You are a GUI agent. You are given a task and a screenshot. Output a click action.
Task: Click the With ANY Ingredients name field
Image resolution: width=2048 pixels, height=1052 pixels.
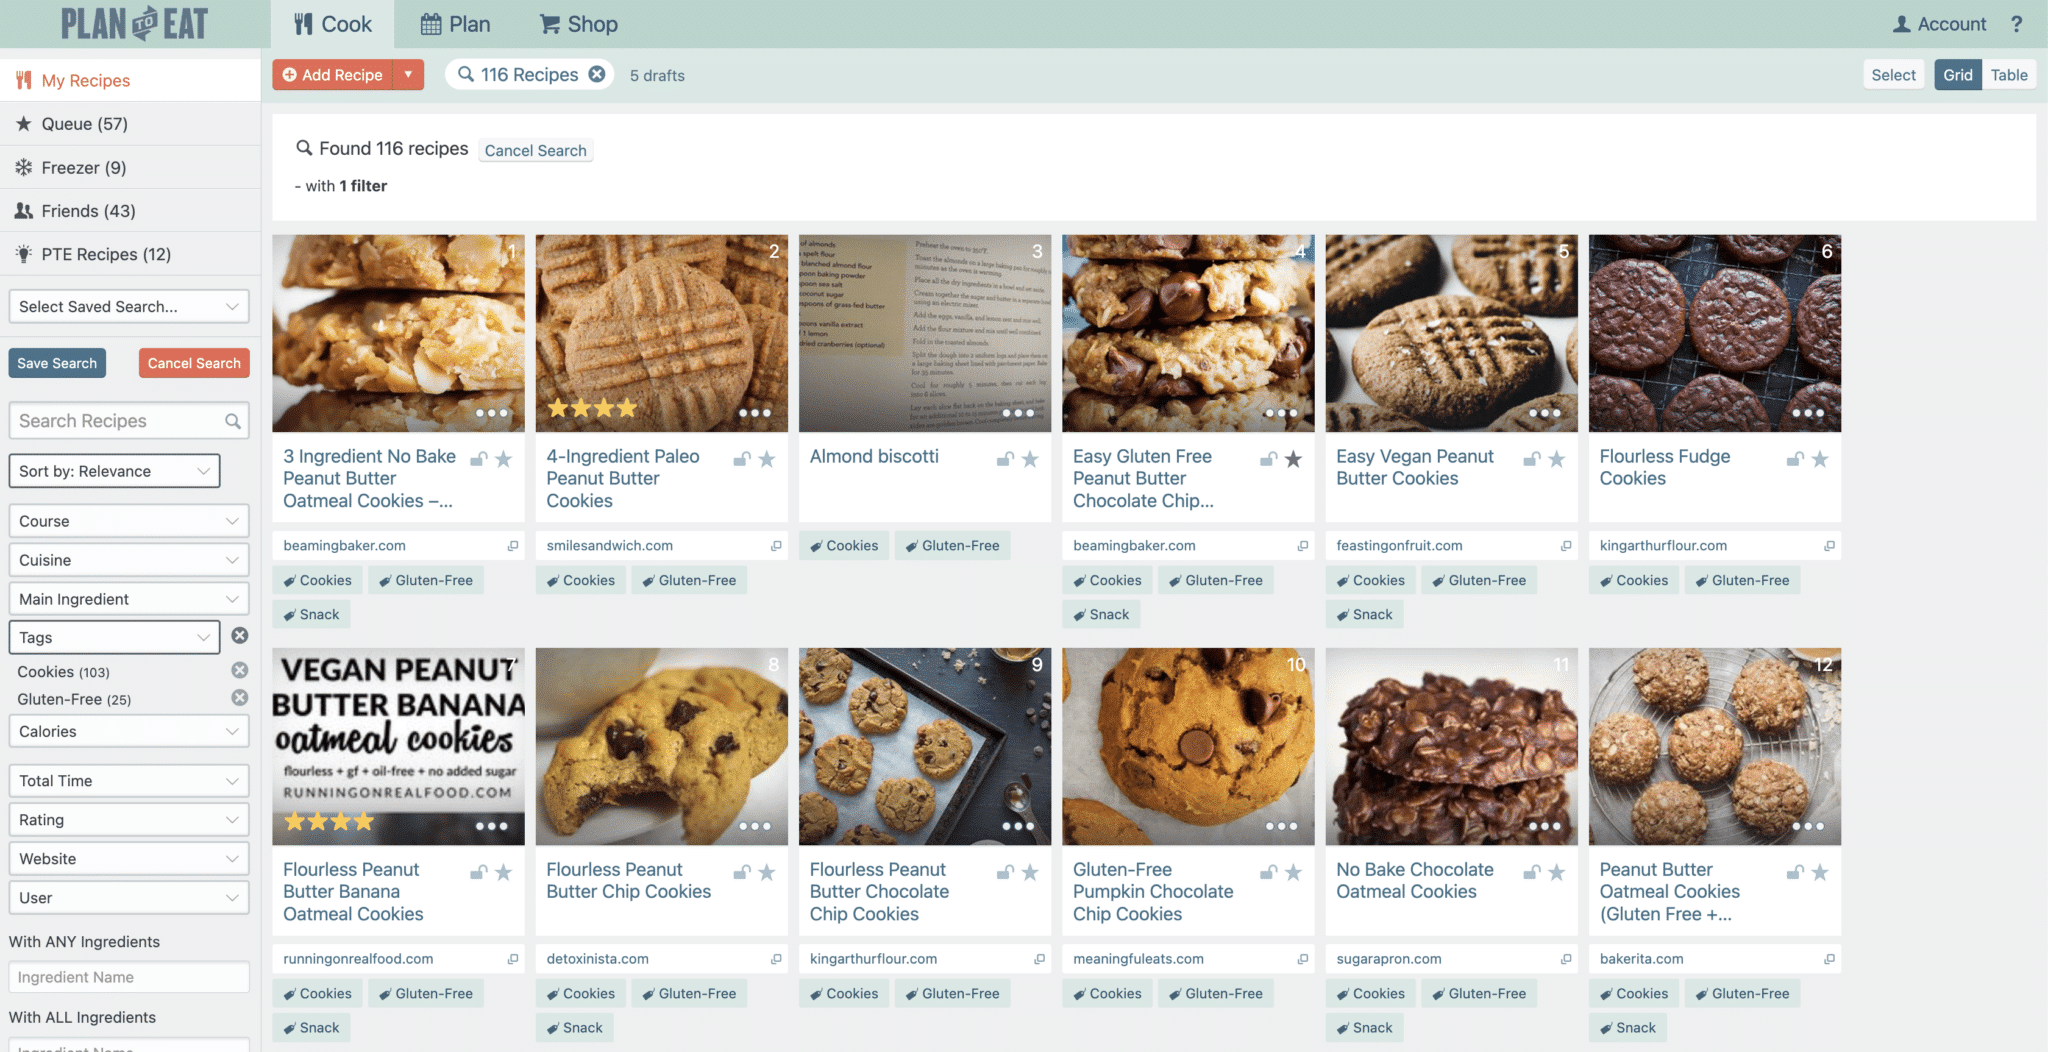128,977
